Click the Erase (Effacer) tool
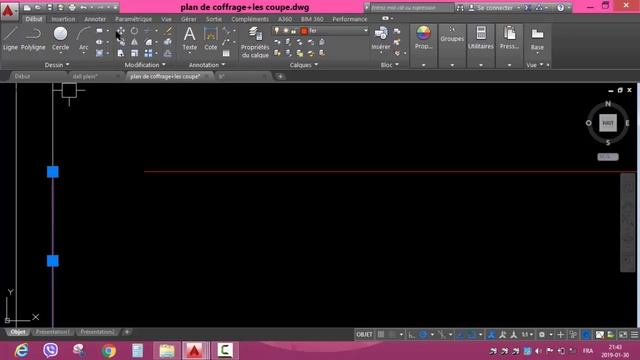 [168, 31]
